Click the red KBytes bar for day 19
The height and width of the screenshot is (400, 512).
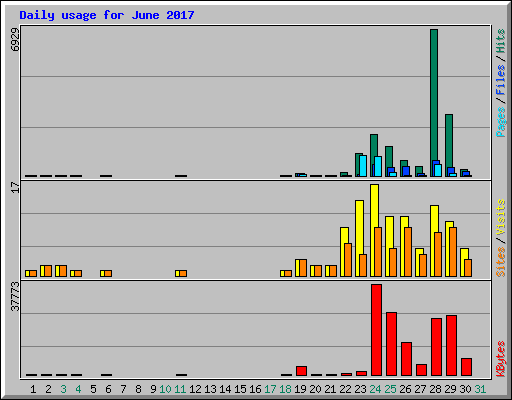pos(301,371)
